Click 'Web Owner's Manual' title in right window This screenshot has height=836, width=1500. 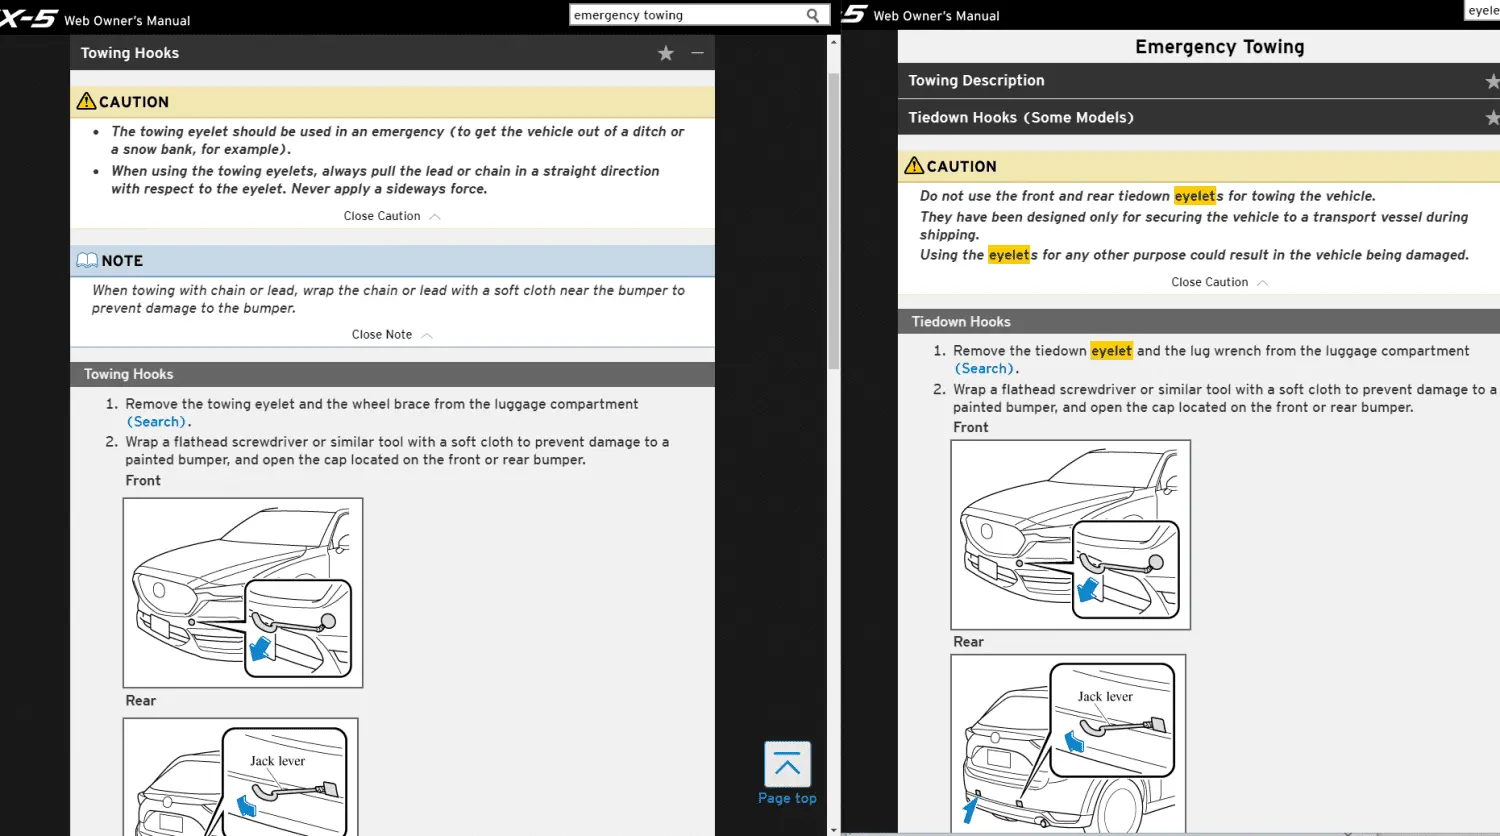pos(936,16)
